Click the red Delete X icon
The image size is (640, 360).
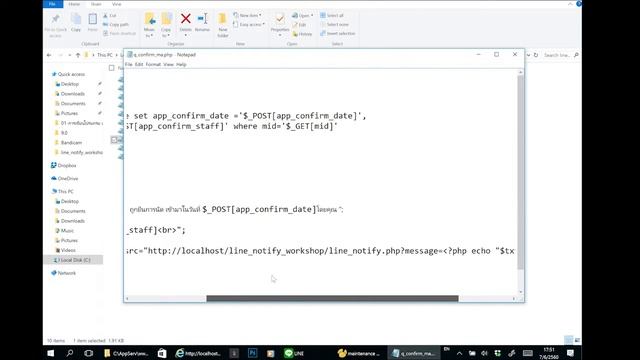coord(186,18)
